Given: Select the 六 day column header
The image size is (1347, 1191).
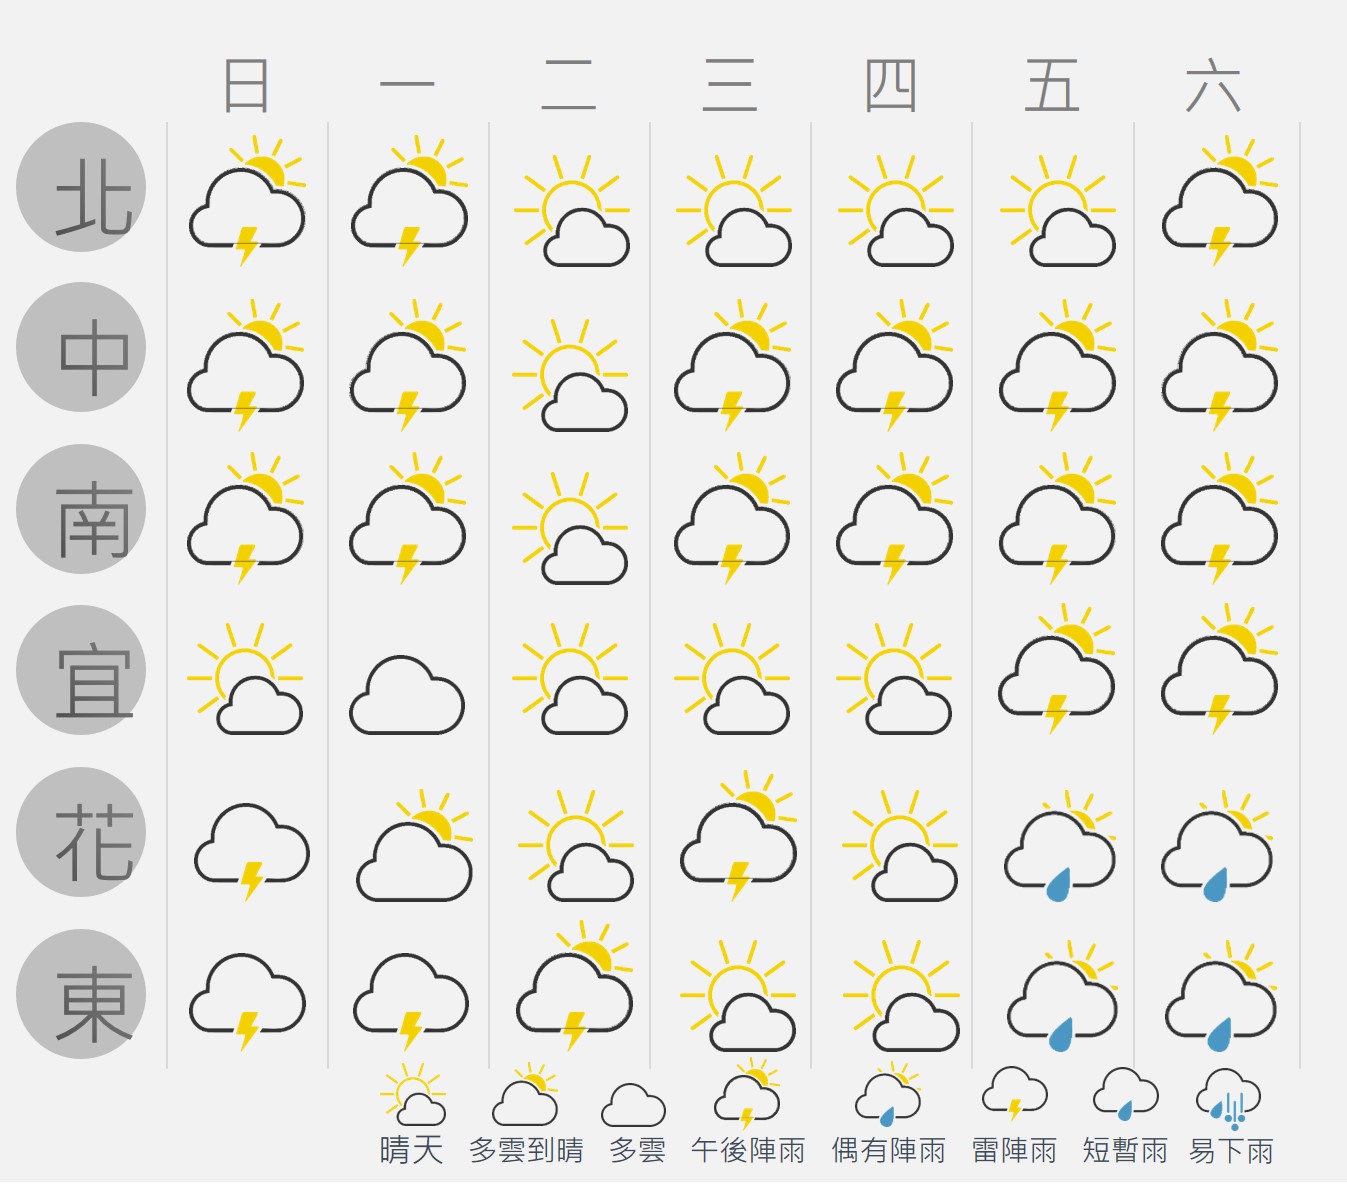Looking at the screenshot, I should (x=1214, y=85).
